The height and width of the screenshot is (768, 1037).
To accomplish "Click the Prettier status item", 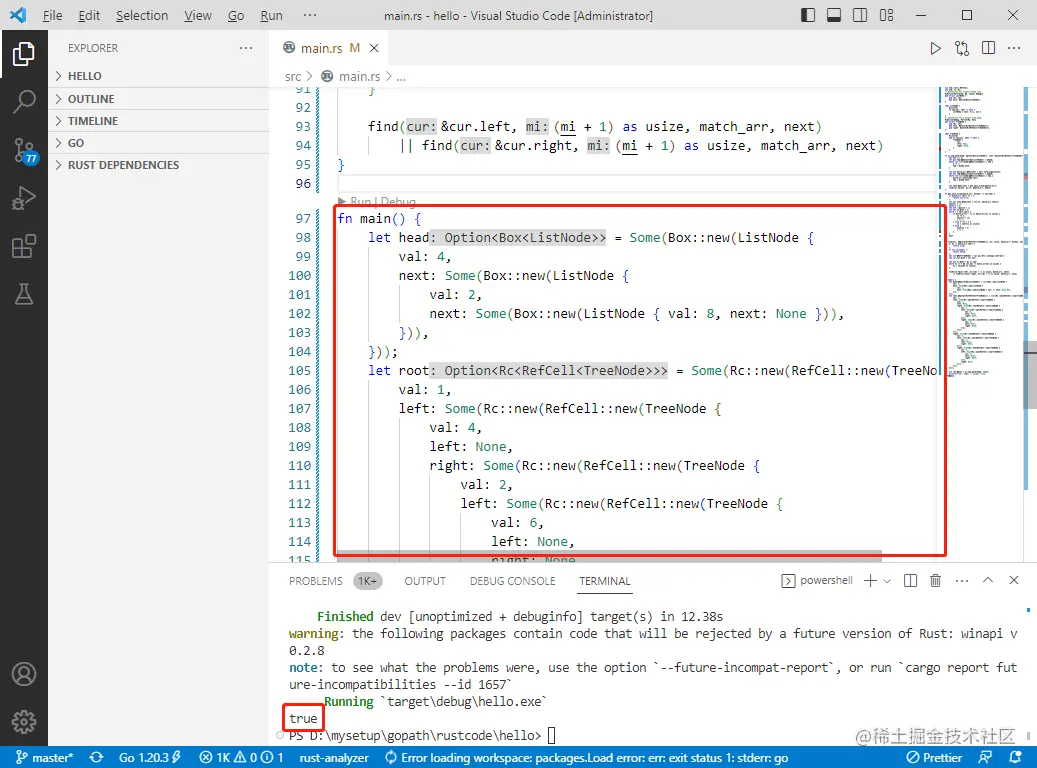I will click(933, 757).
